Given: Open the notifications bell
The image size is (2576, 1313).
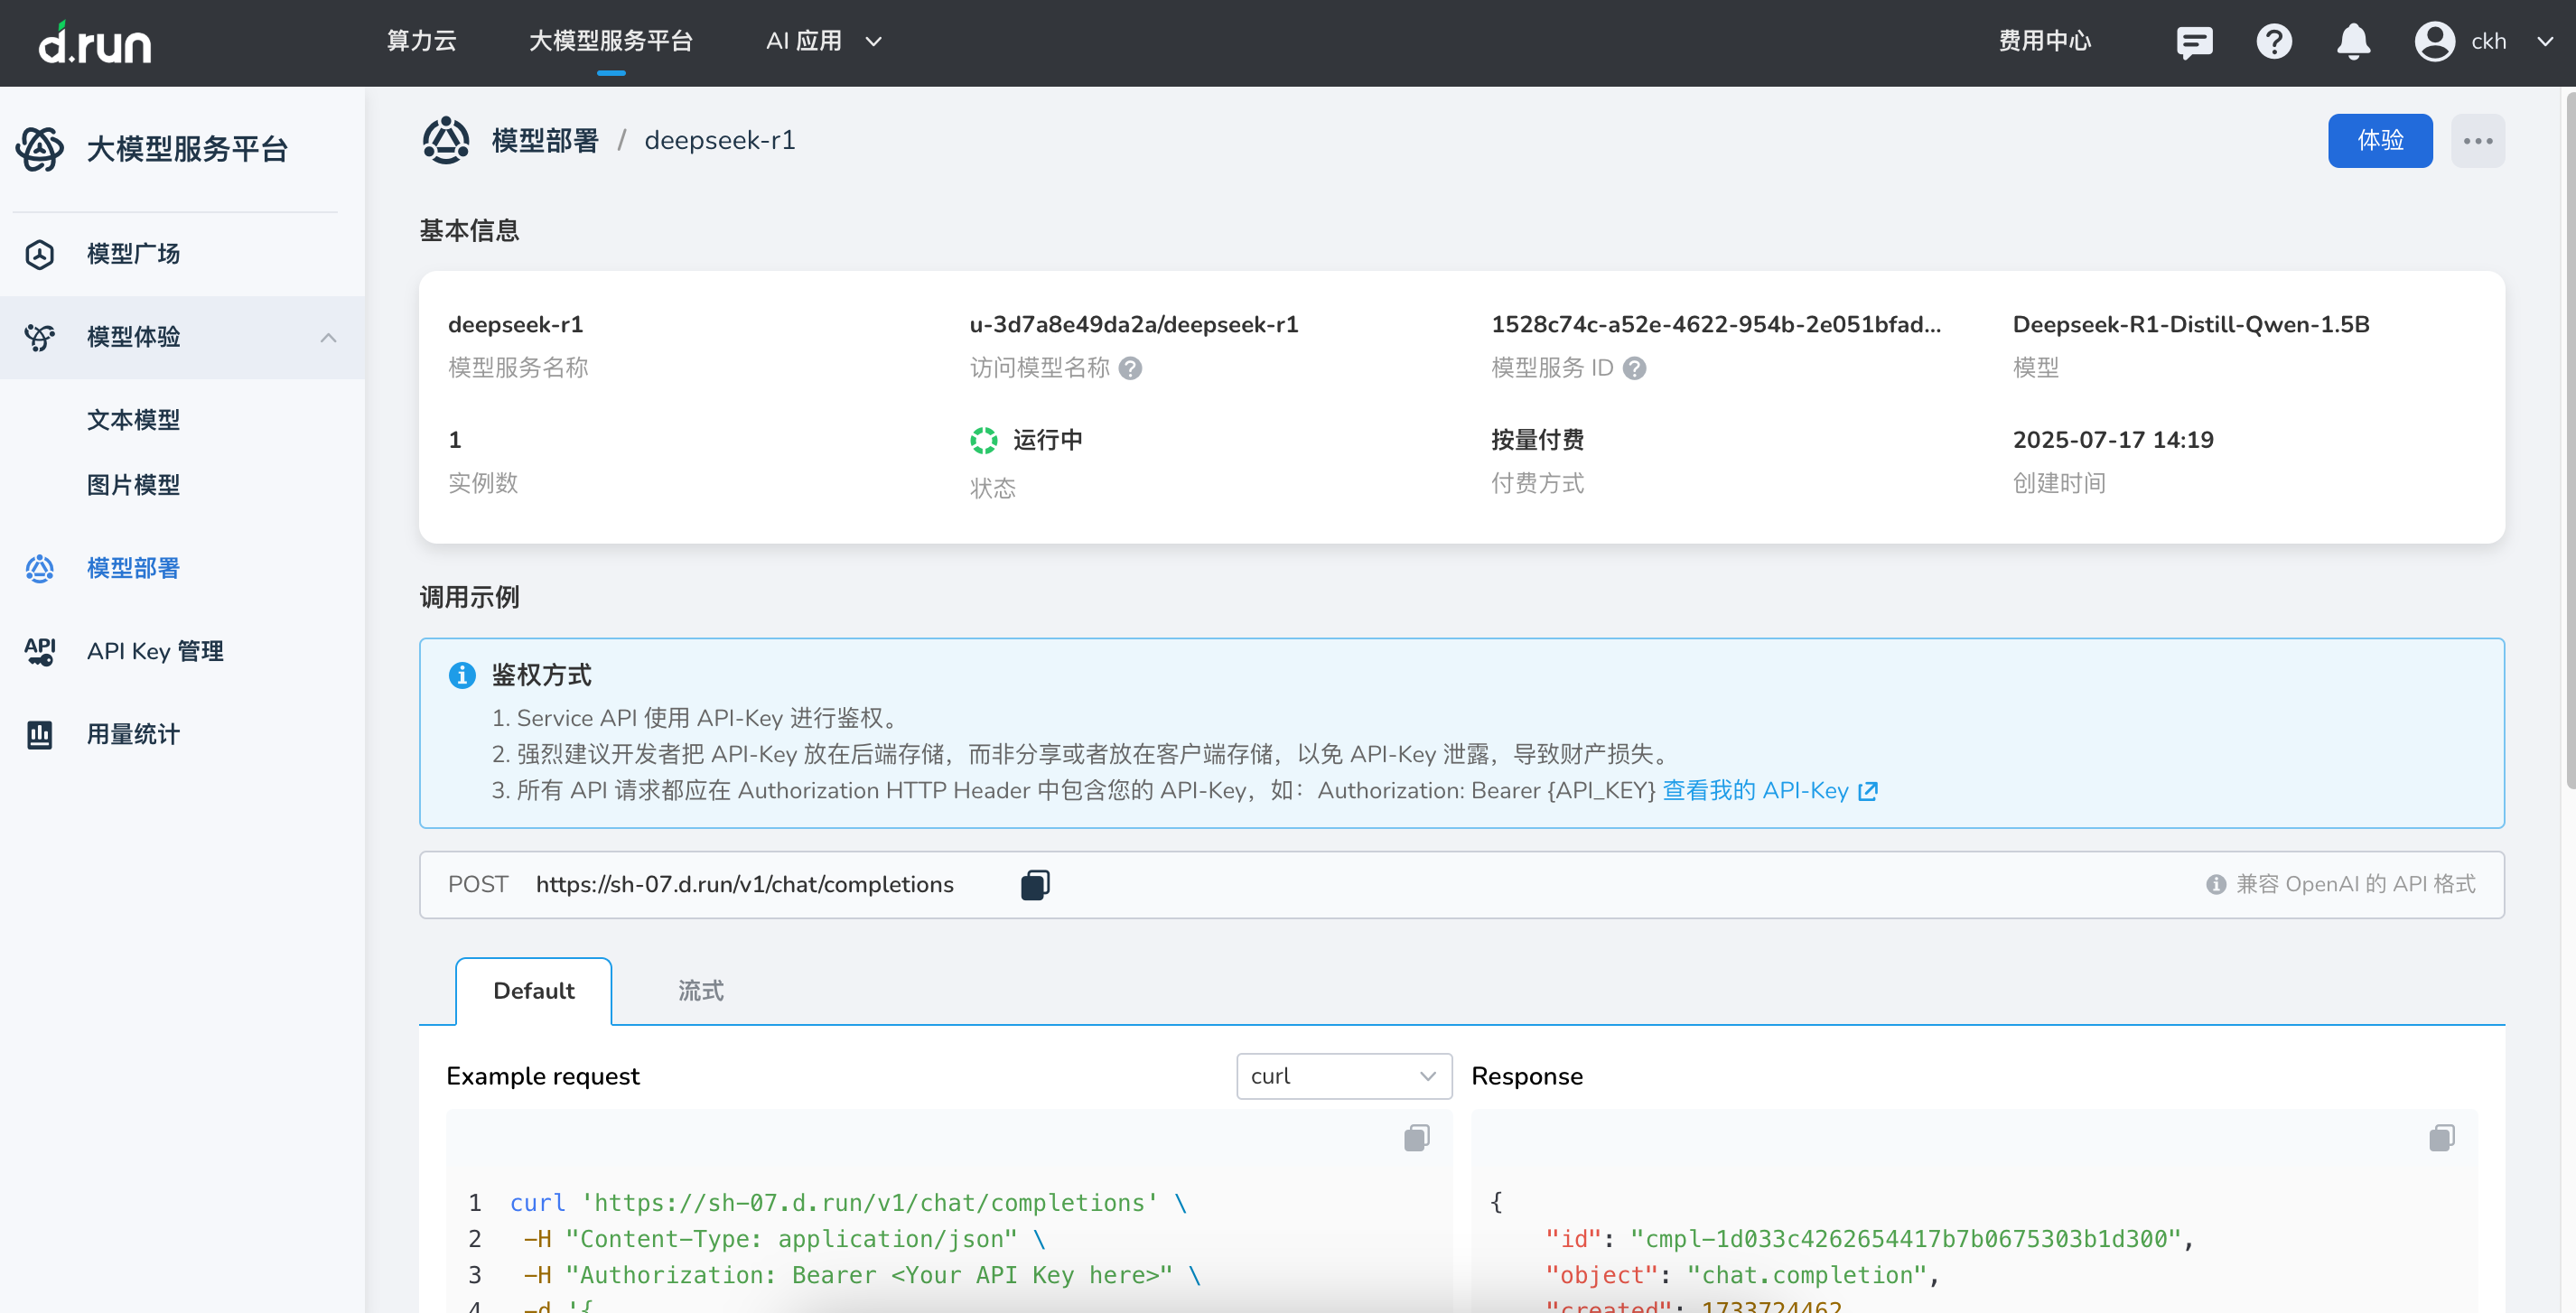Looking at the screenshot, I should [2353, 42].
